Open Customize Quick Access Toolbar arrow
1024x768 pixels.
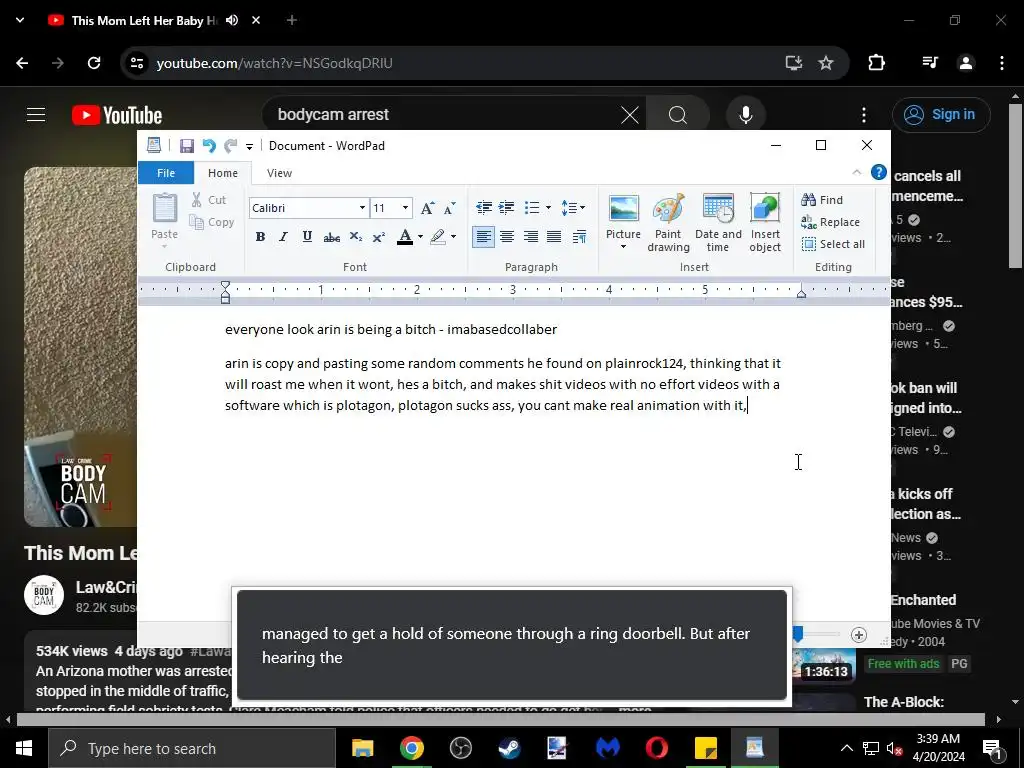249,146
